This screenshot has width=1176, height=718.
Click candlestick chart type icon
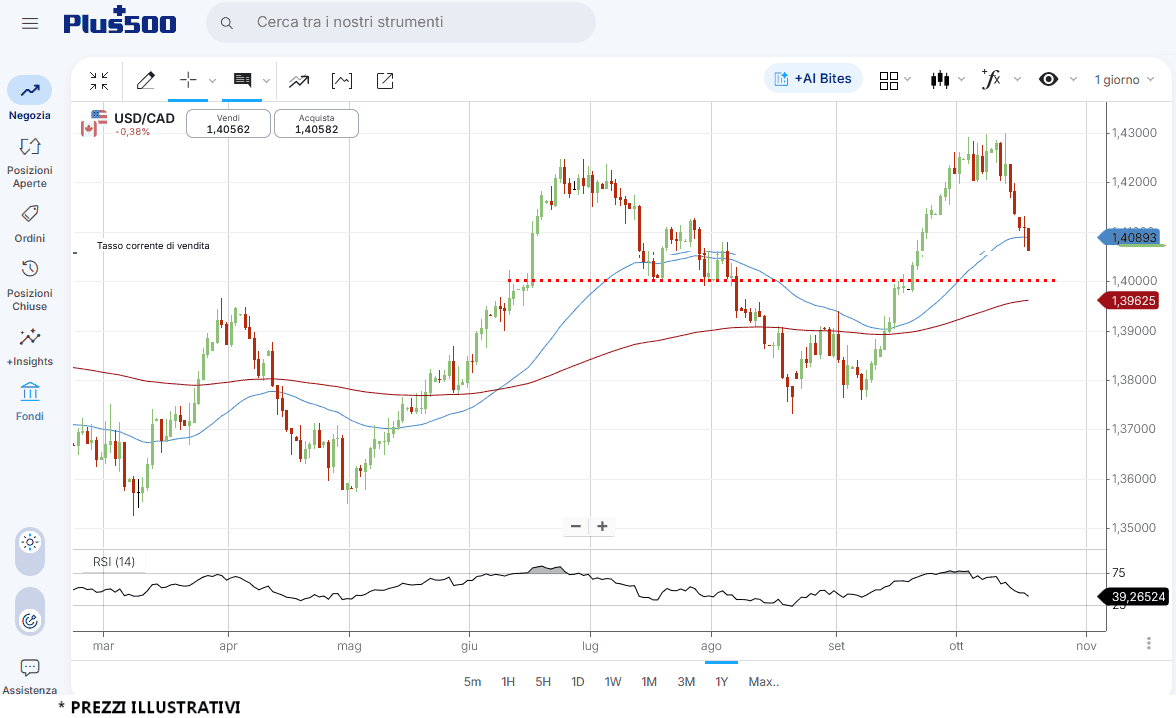940,80
